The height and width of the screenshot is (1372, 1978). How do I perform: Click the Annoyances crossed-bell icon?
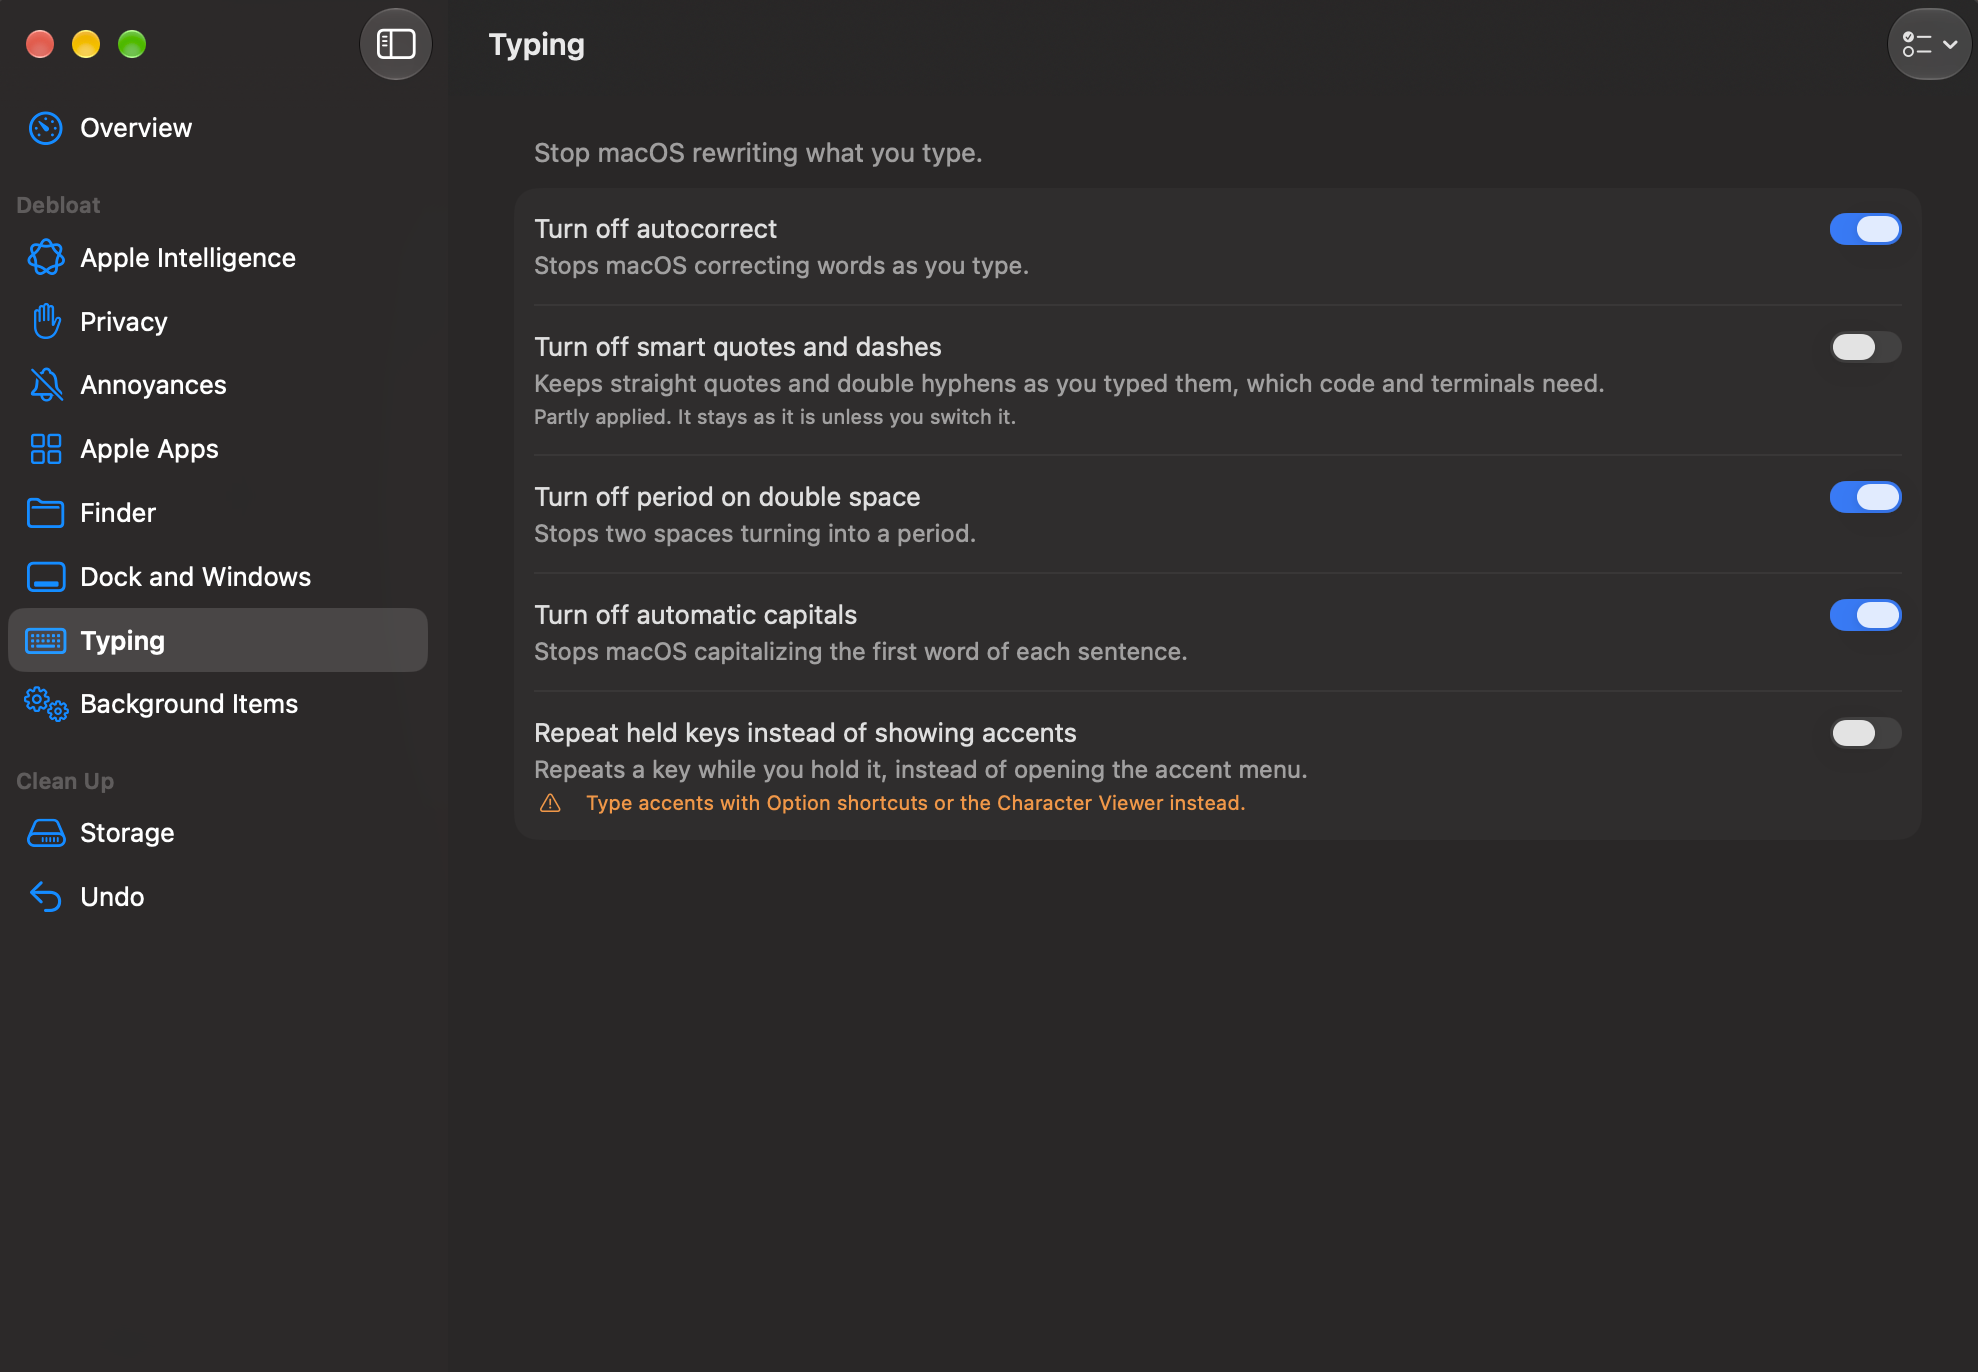click(46, 385)
